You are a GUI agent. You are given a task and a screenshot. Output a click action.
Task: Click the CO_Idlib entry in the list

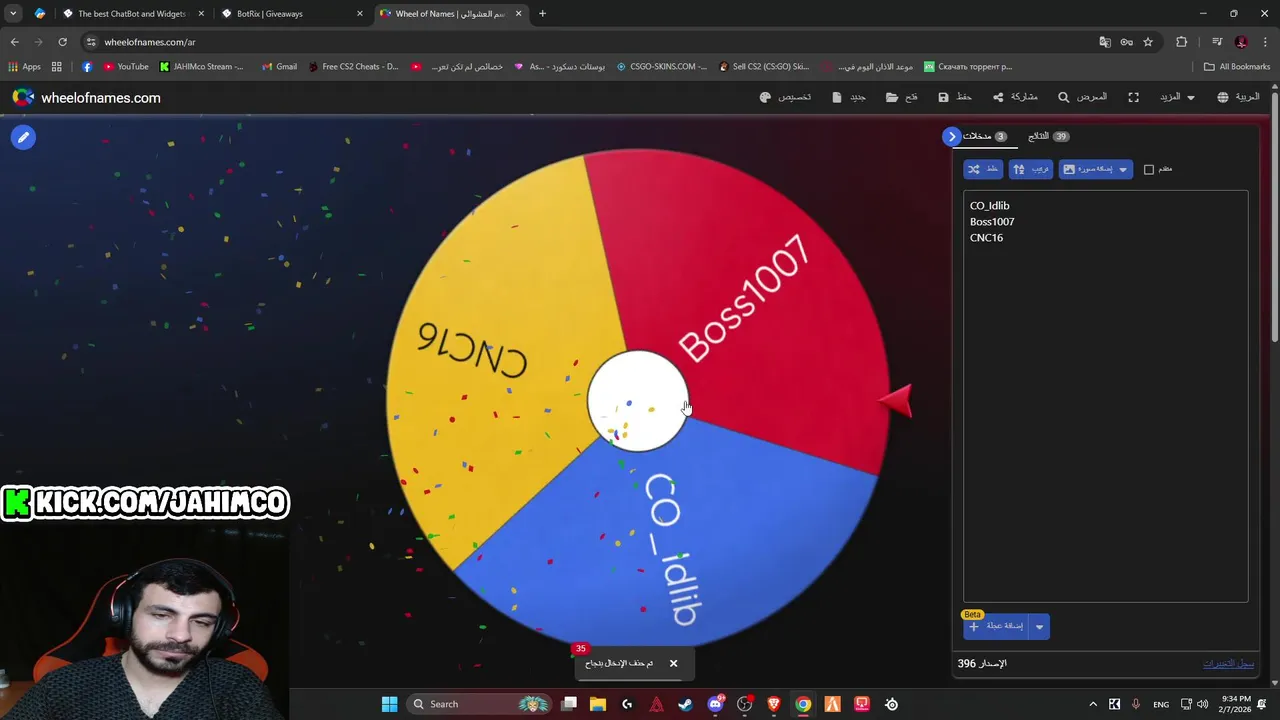click(989, 206)
